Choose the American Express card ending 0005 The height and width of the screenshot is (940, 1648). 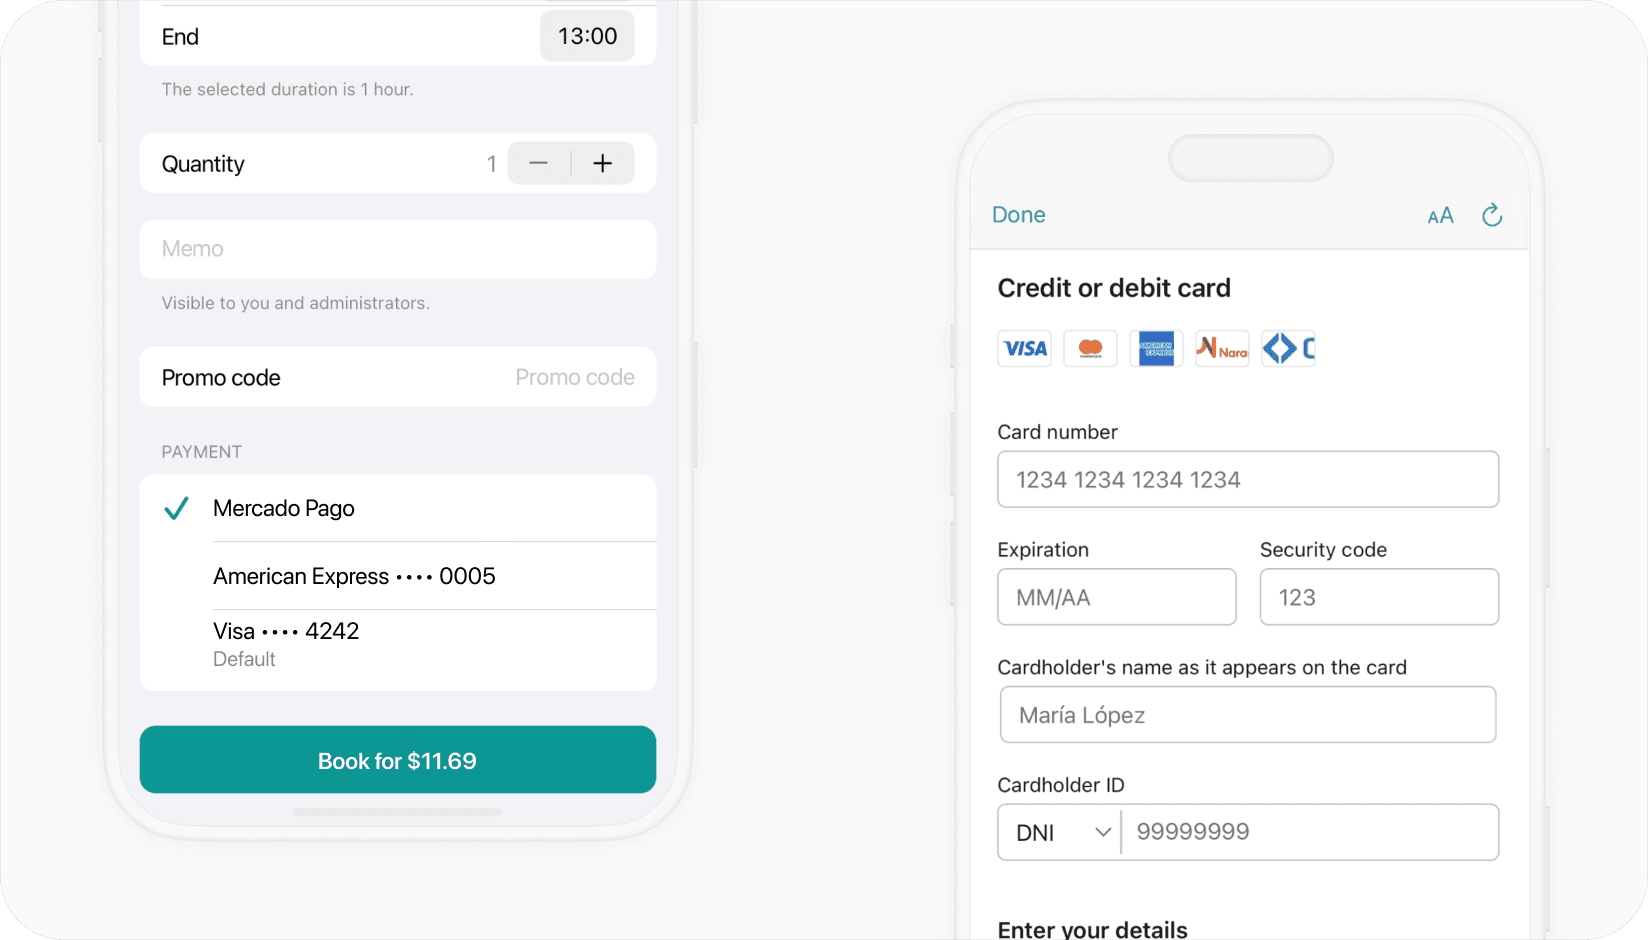pyautogui.click(x=354, y=576)
